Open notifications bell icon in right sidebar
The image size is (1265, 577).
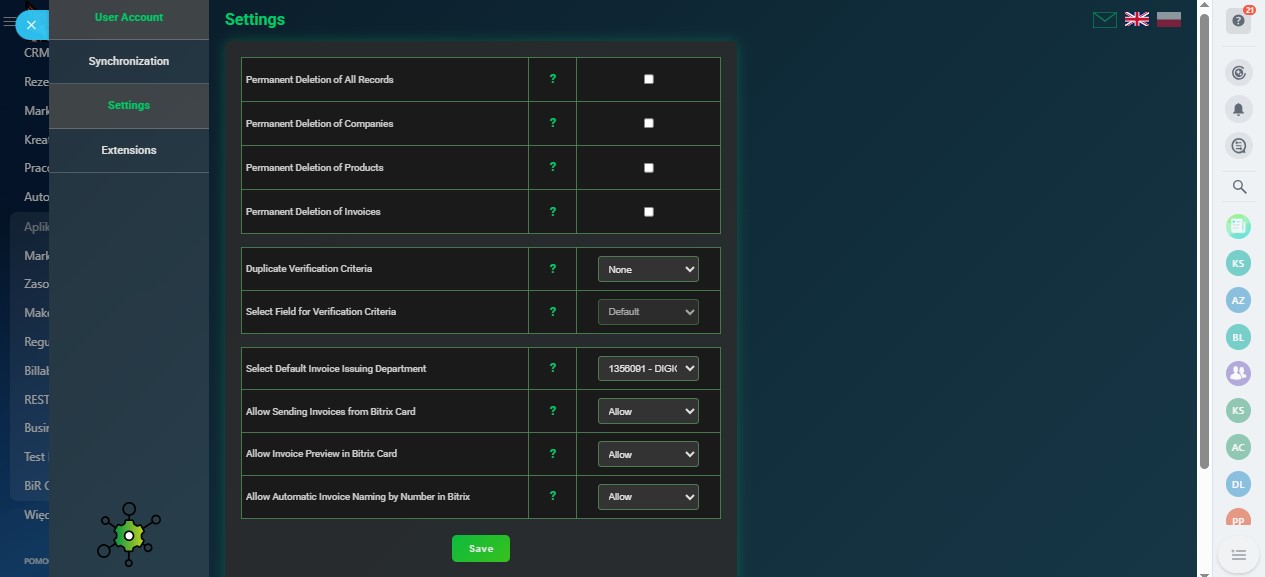(1239, 109)
